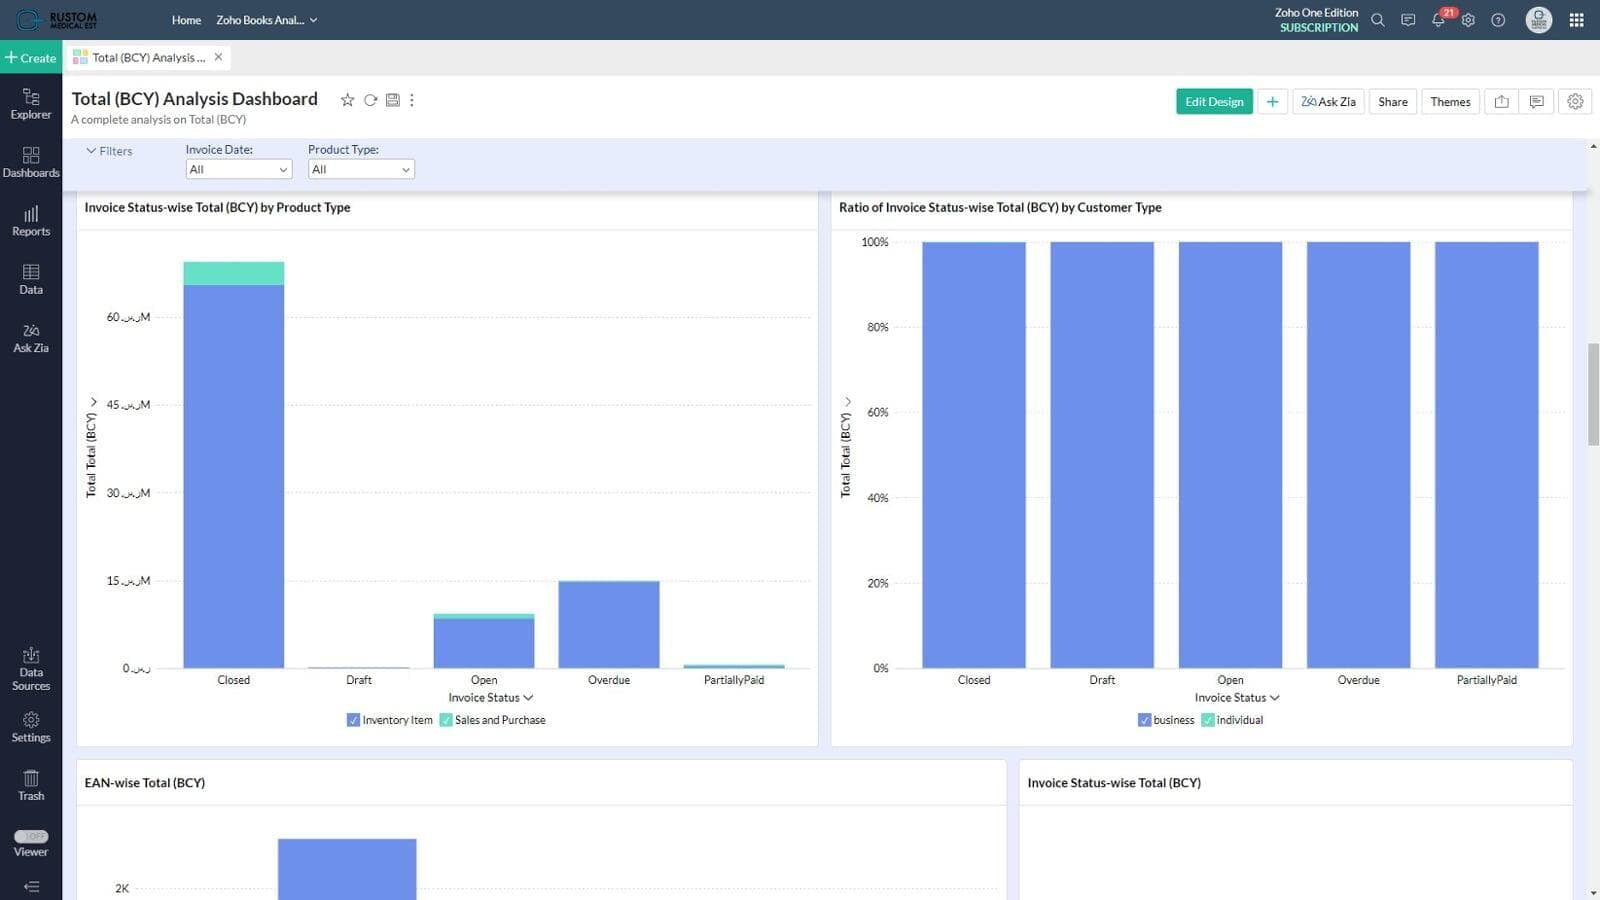Click the dashboard vertical scrollbar thumb
1600x900 pixels.
coord(1593,394)
